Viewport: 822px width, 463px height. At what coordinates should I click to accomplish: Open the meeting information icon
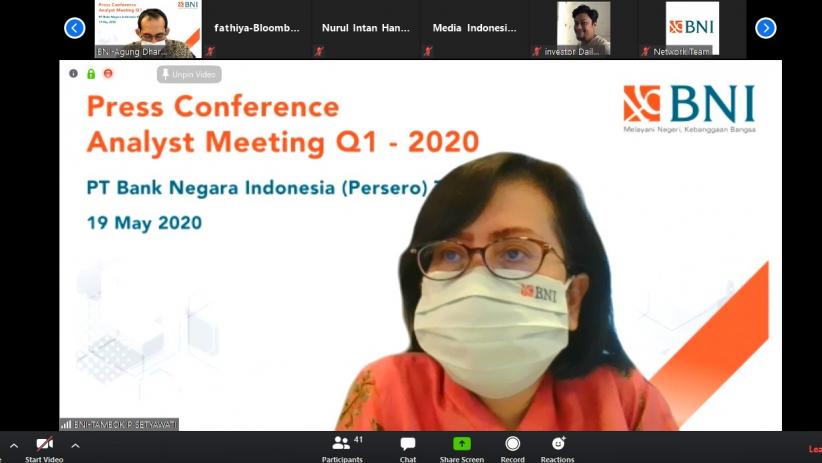[x=73, y=73]
